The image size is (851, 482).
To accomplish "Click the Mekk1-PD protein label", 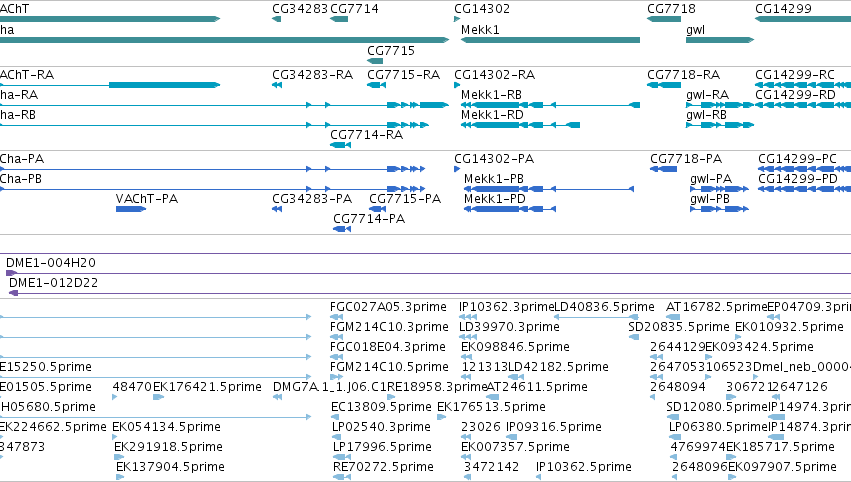I will [495, 199].
